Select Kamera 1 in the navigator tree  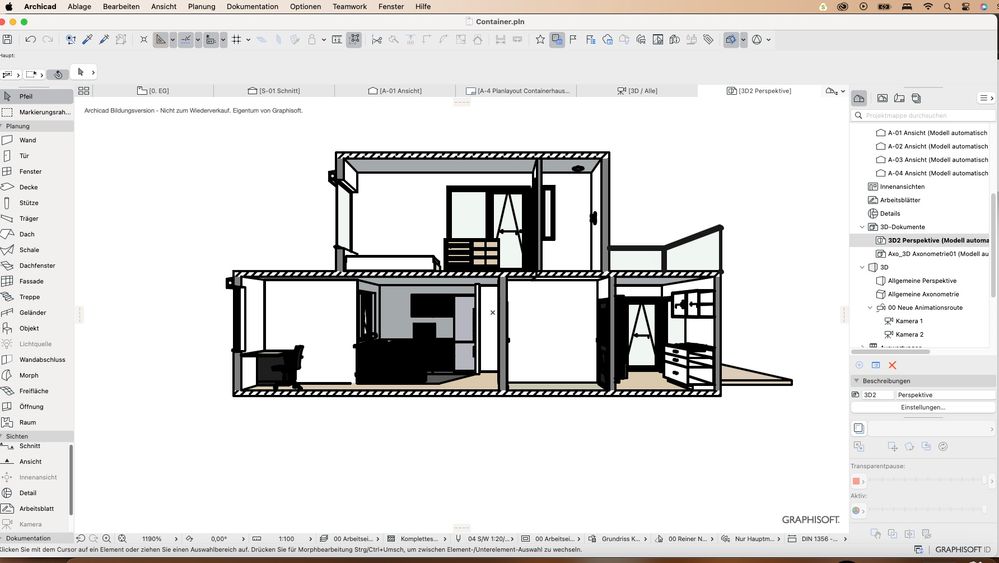909,321
